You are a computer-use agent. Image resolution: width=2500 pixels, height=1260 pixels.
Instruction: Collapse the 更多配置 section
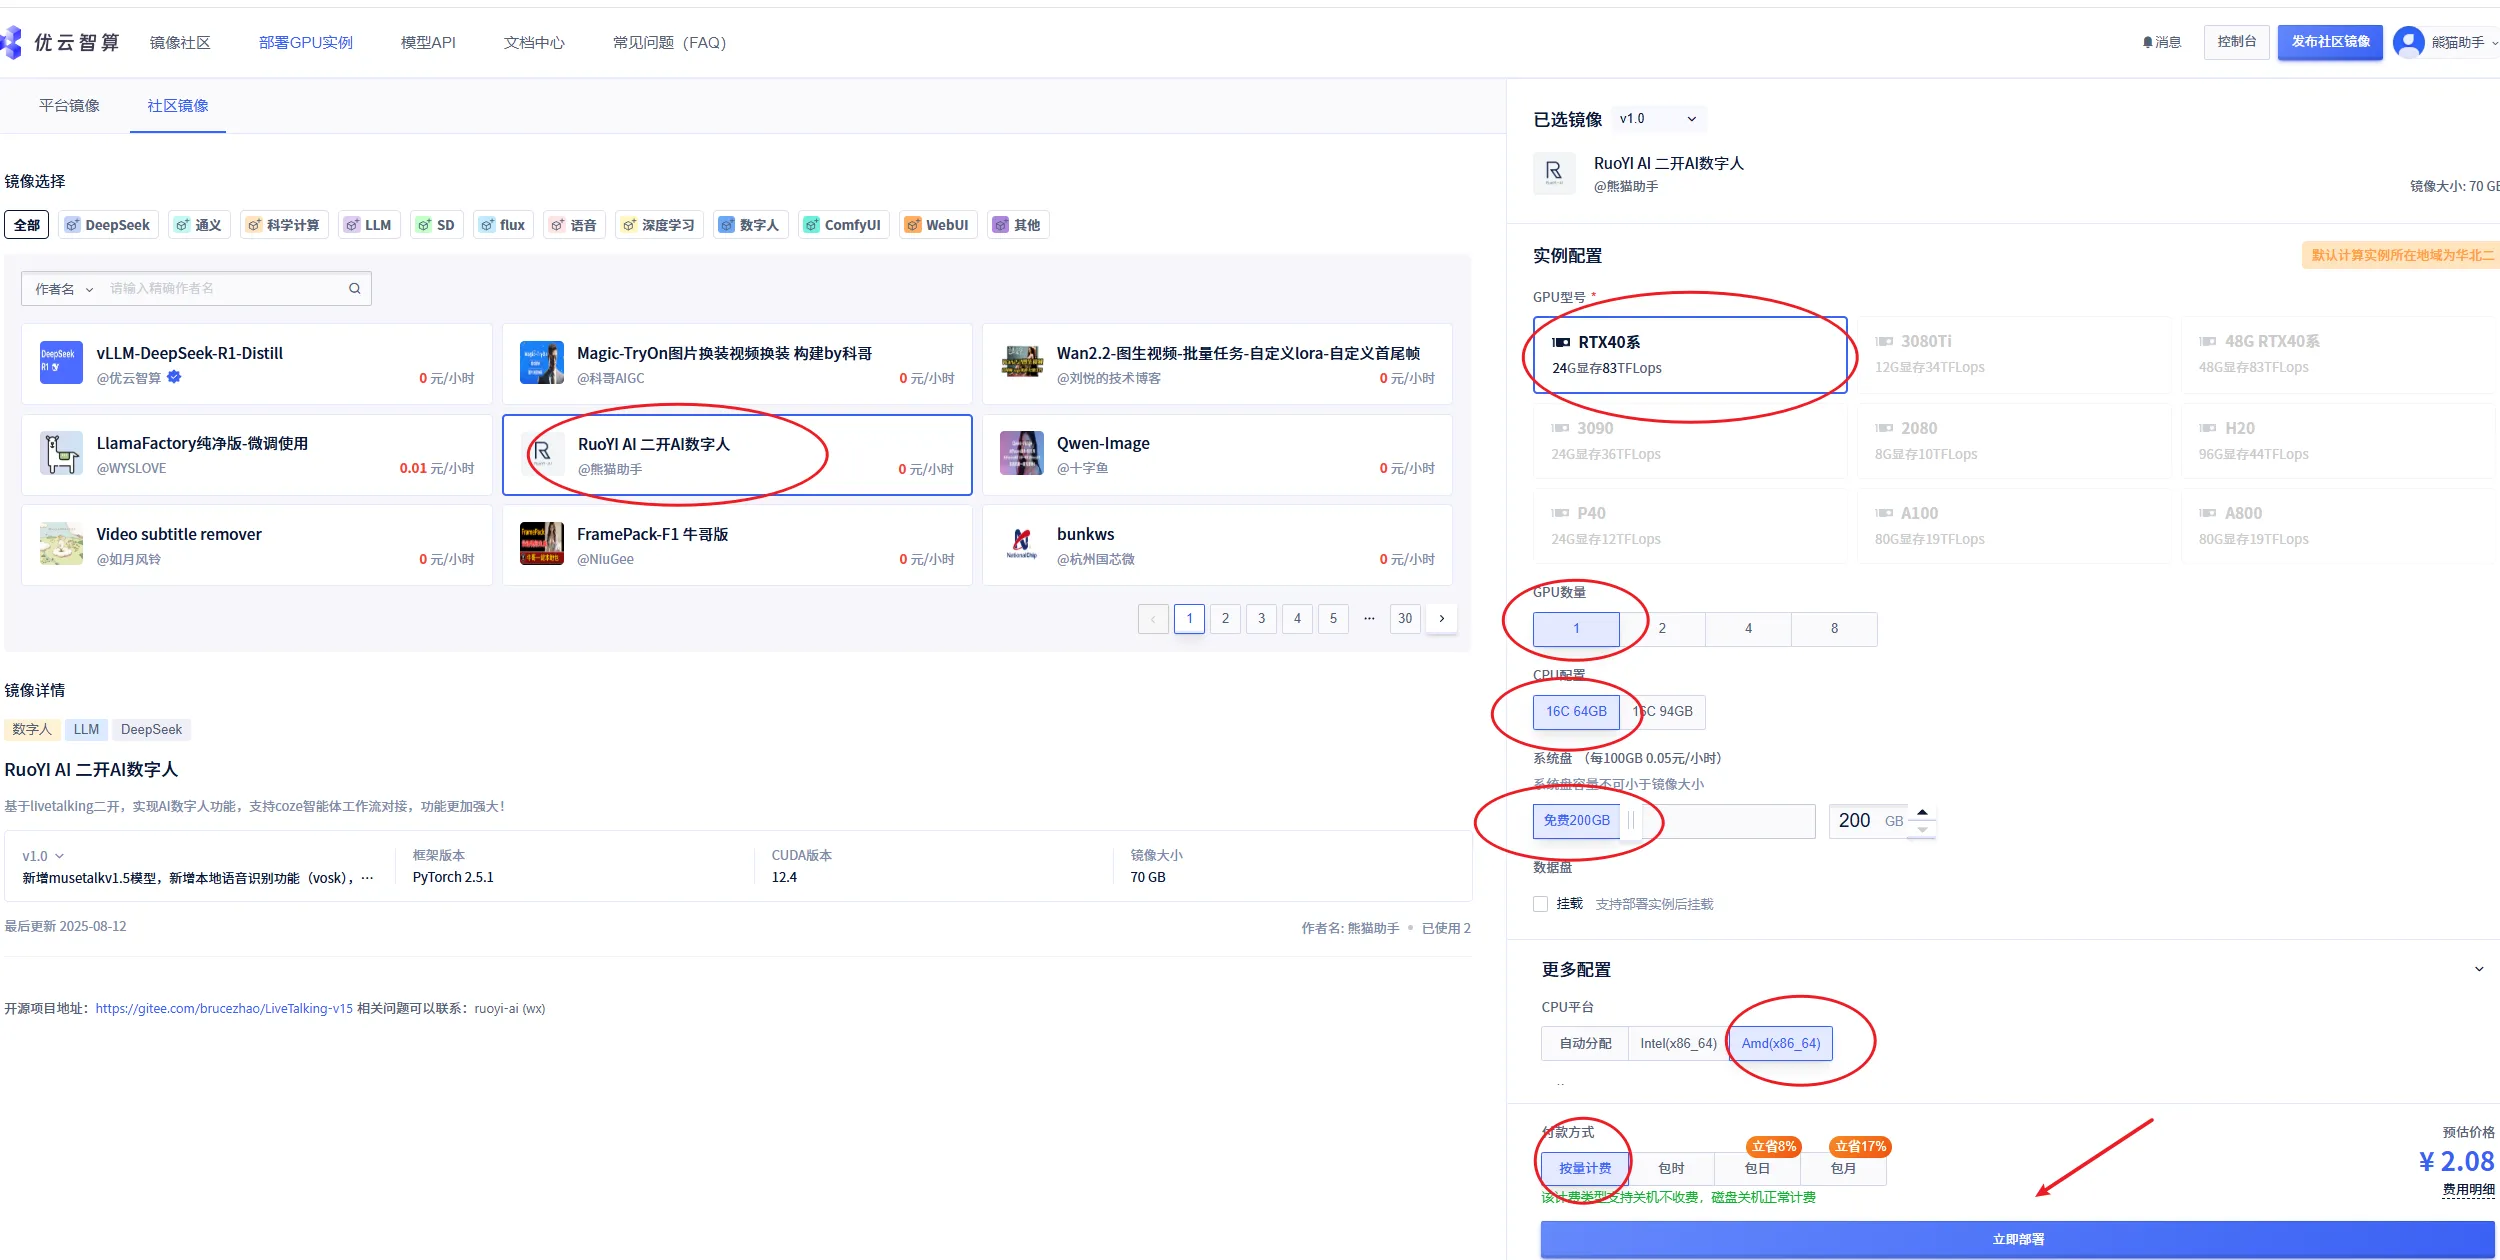coord(2479,969)
